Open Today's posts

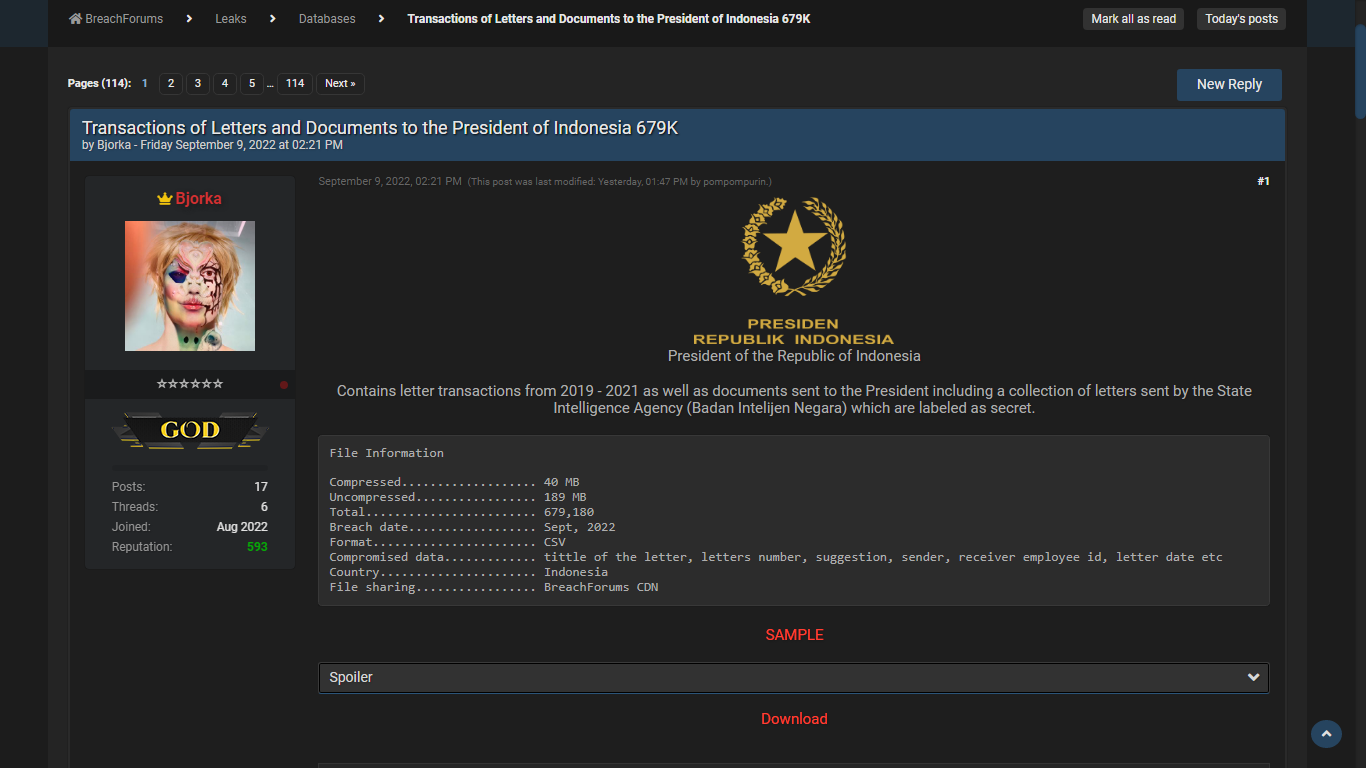[x=1241, y=19]
